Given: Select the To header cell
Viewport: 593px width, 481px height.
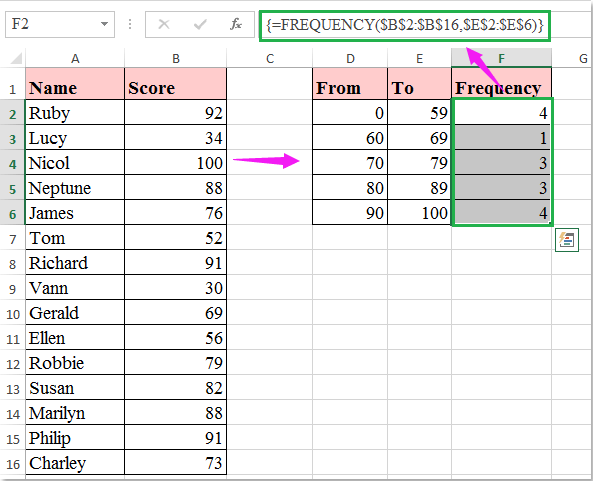Looking at the screenshot, I should [x=419, y=84].
